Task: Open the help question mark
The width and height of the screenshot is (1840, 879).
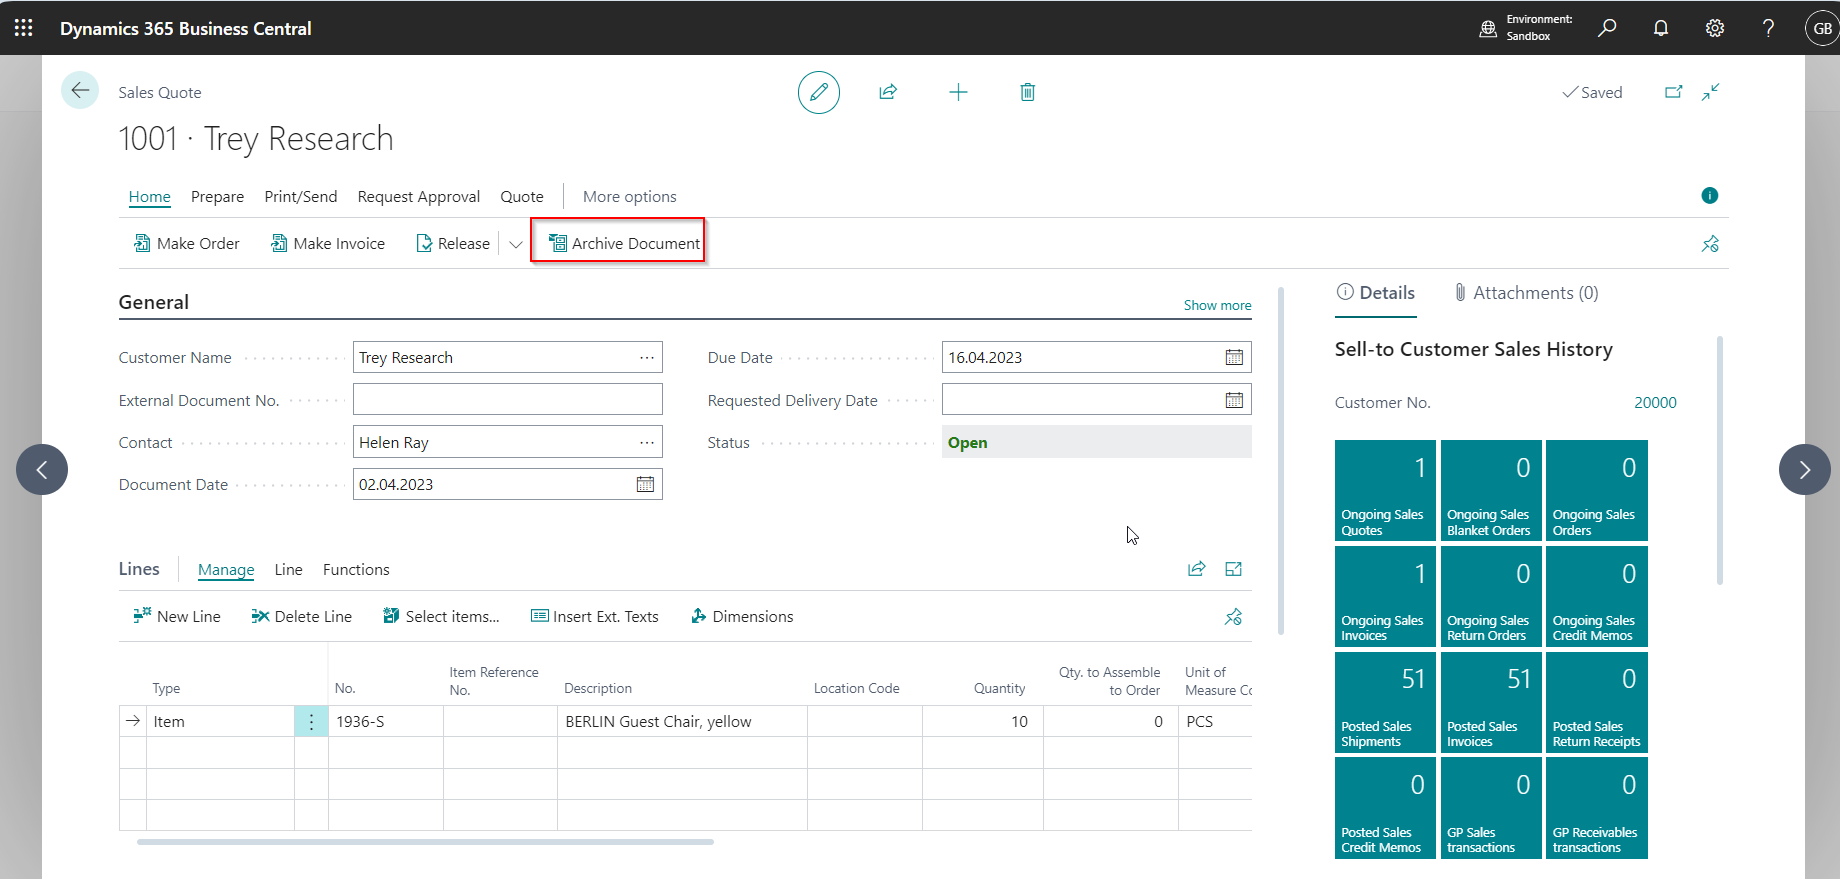Action: [1768, 28]
